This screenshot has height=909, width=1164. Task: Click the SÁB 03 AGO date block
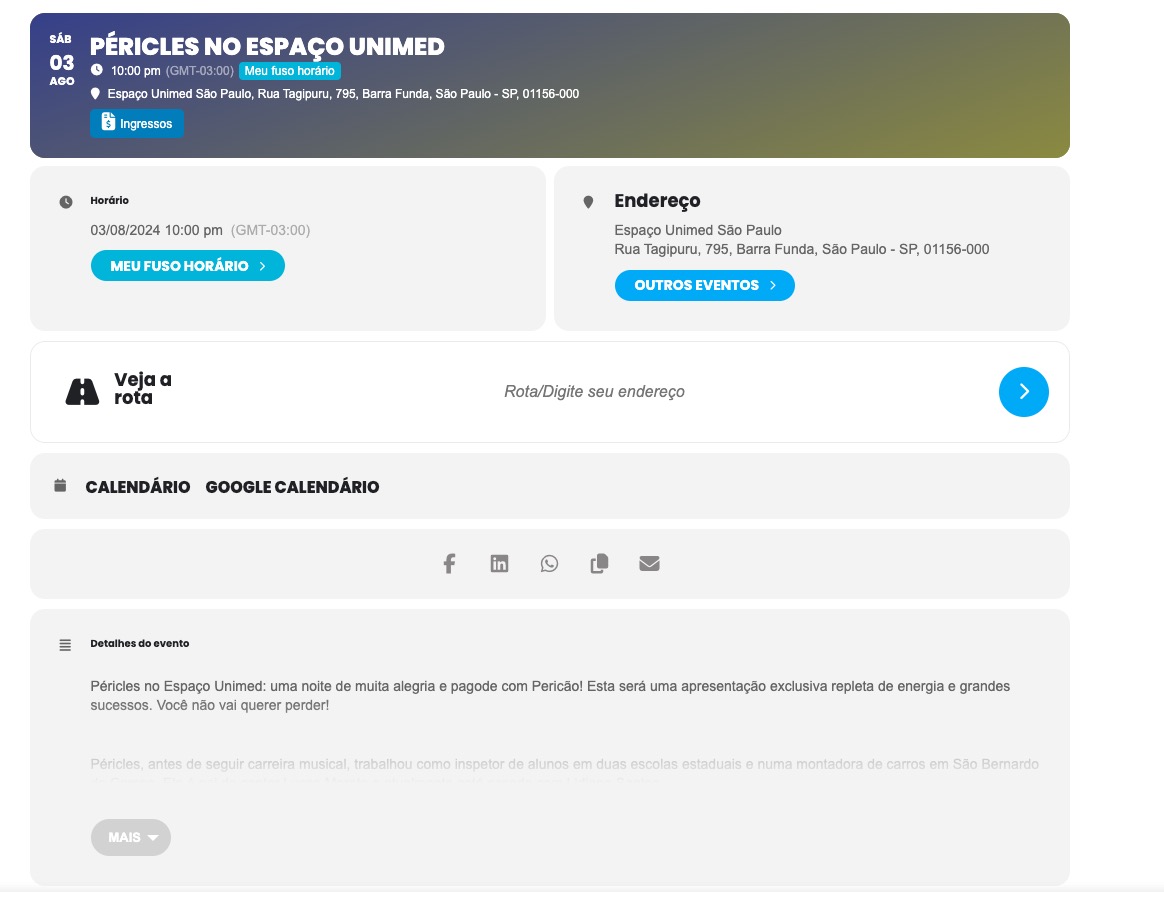[x=62, y=60]
